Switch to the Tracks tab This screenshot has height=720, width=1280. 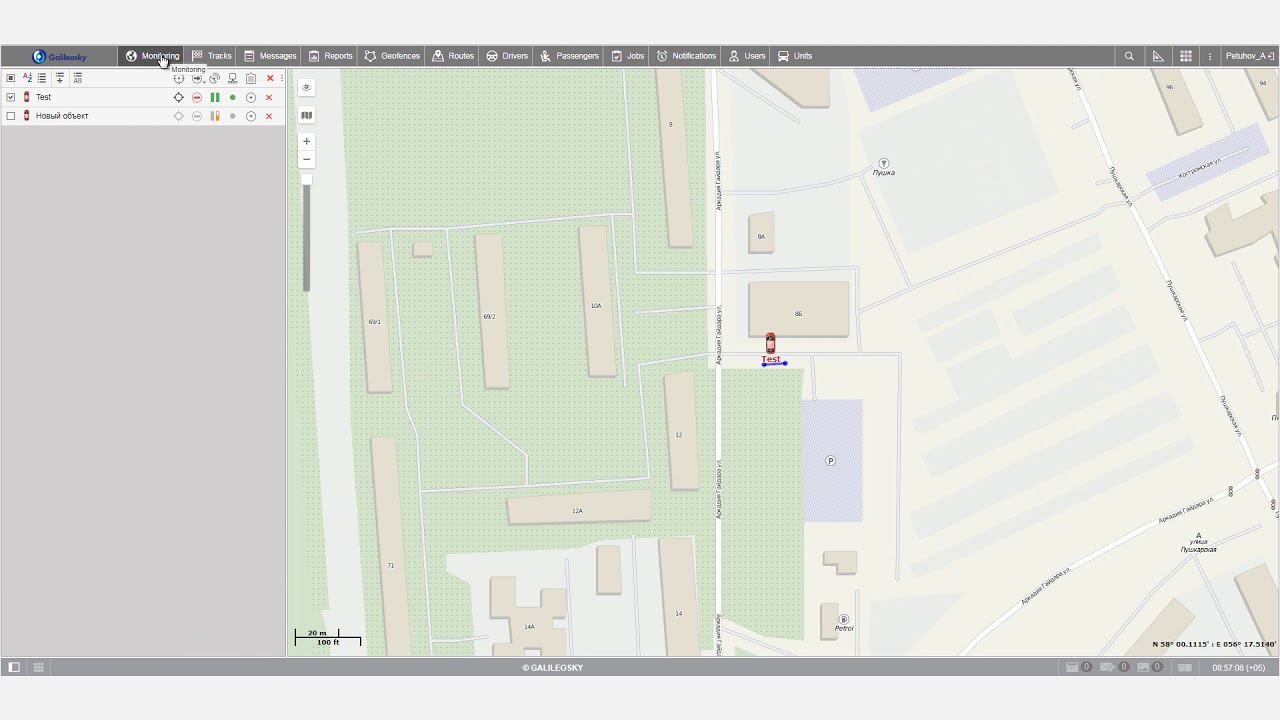212,56
